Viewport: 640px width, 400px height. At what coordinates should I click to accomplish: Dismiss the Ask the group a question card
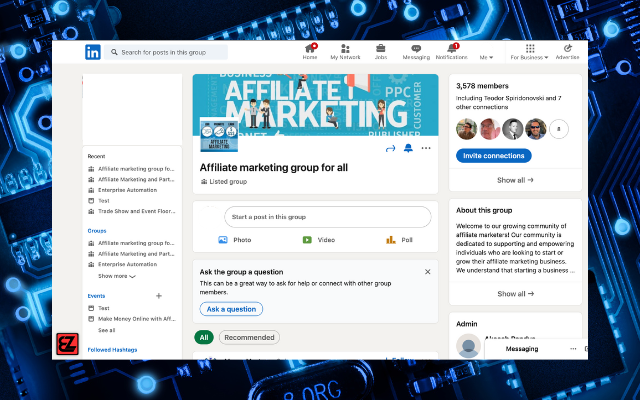pos(427,272)
